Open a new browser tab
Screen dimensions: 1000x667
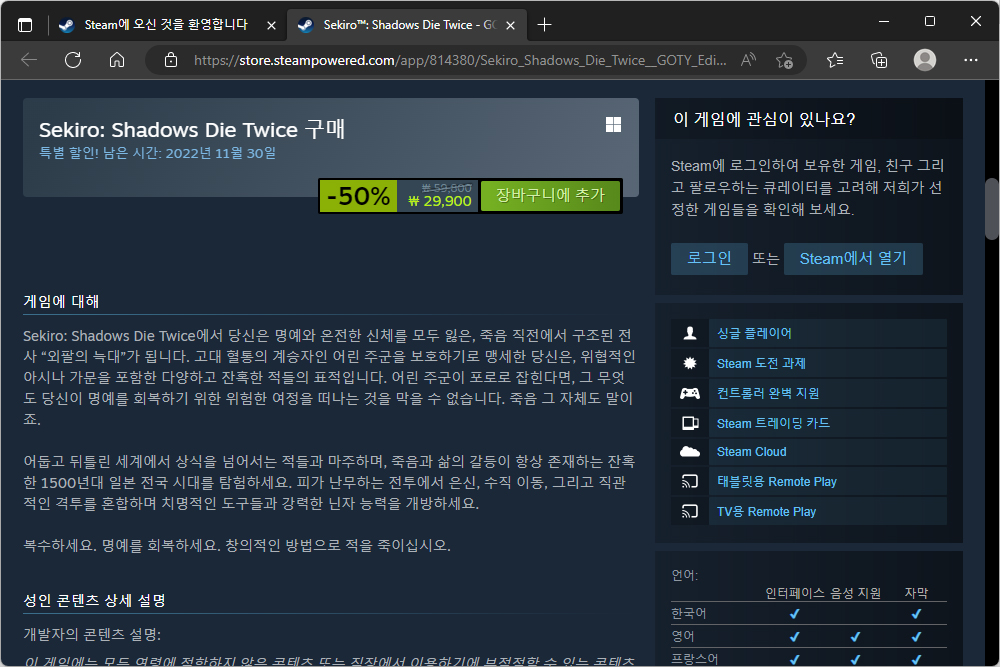[544, 25]
